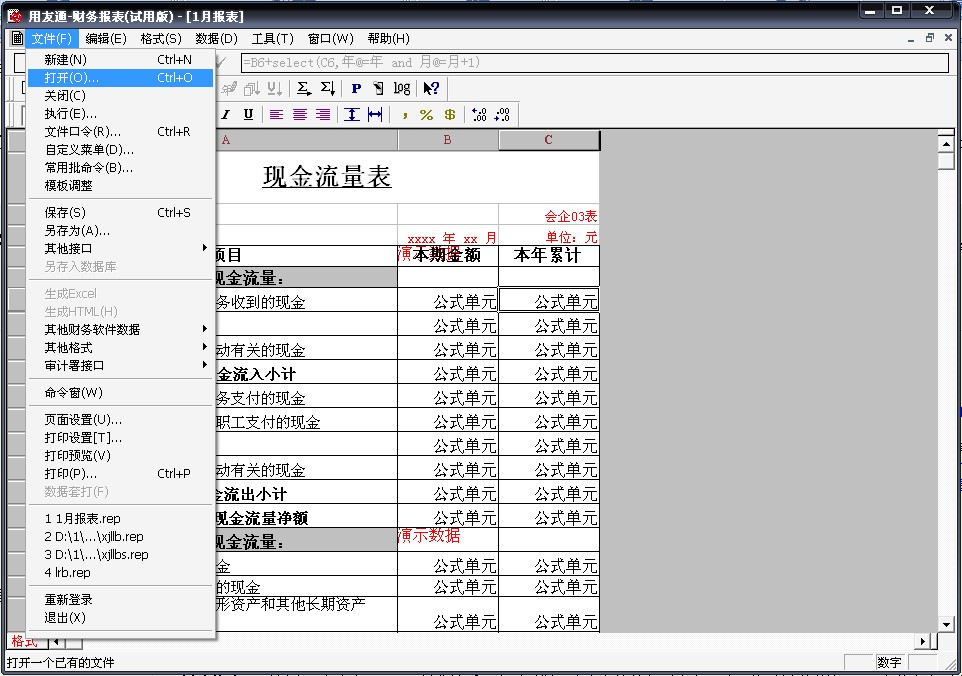Open the 编辑(E) menu
Viewport: 962px width, 676px height.
[106, 39]
